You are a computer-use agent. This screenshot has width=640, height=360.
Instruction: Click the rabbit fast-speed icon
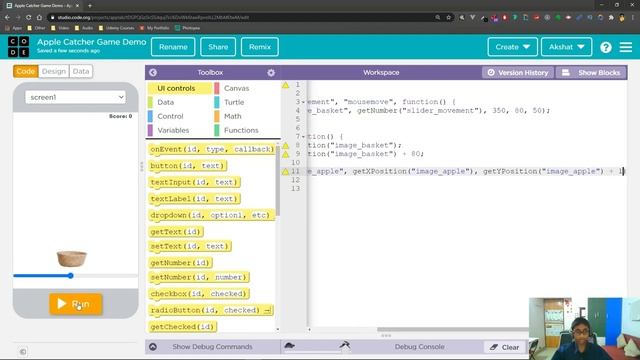pos(345,346)
